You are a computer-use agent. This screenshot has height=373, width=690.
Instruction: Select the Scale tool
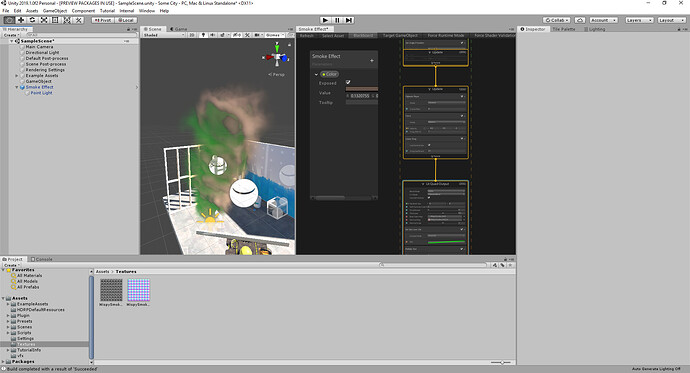click(44, 20)
